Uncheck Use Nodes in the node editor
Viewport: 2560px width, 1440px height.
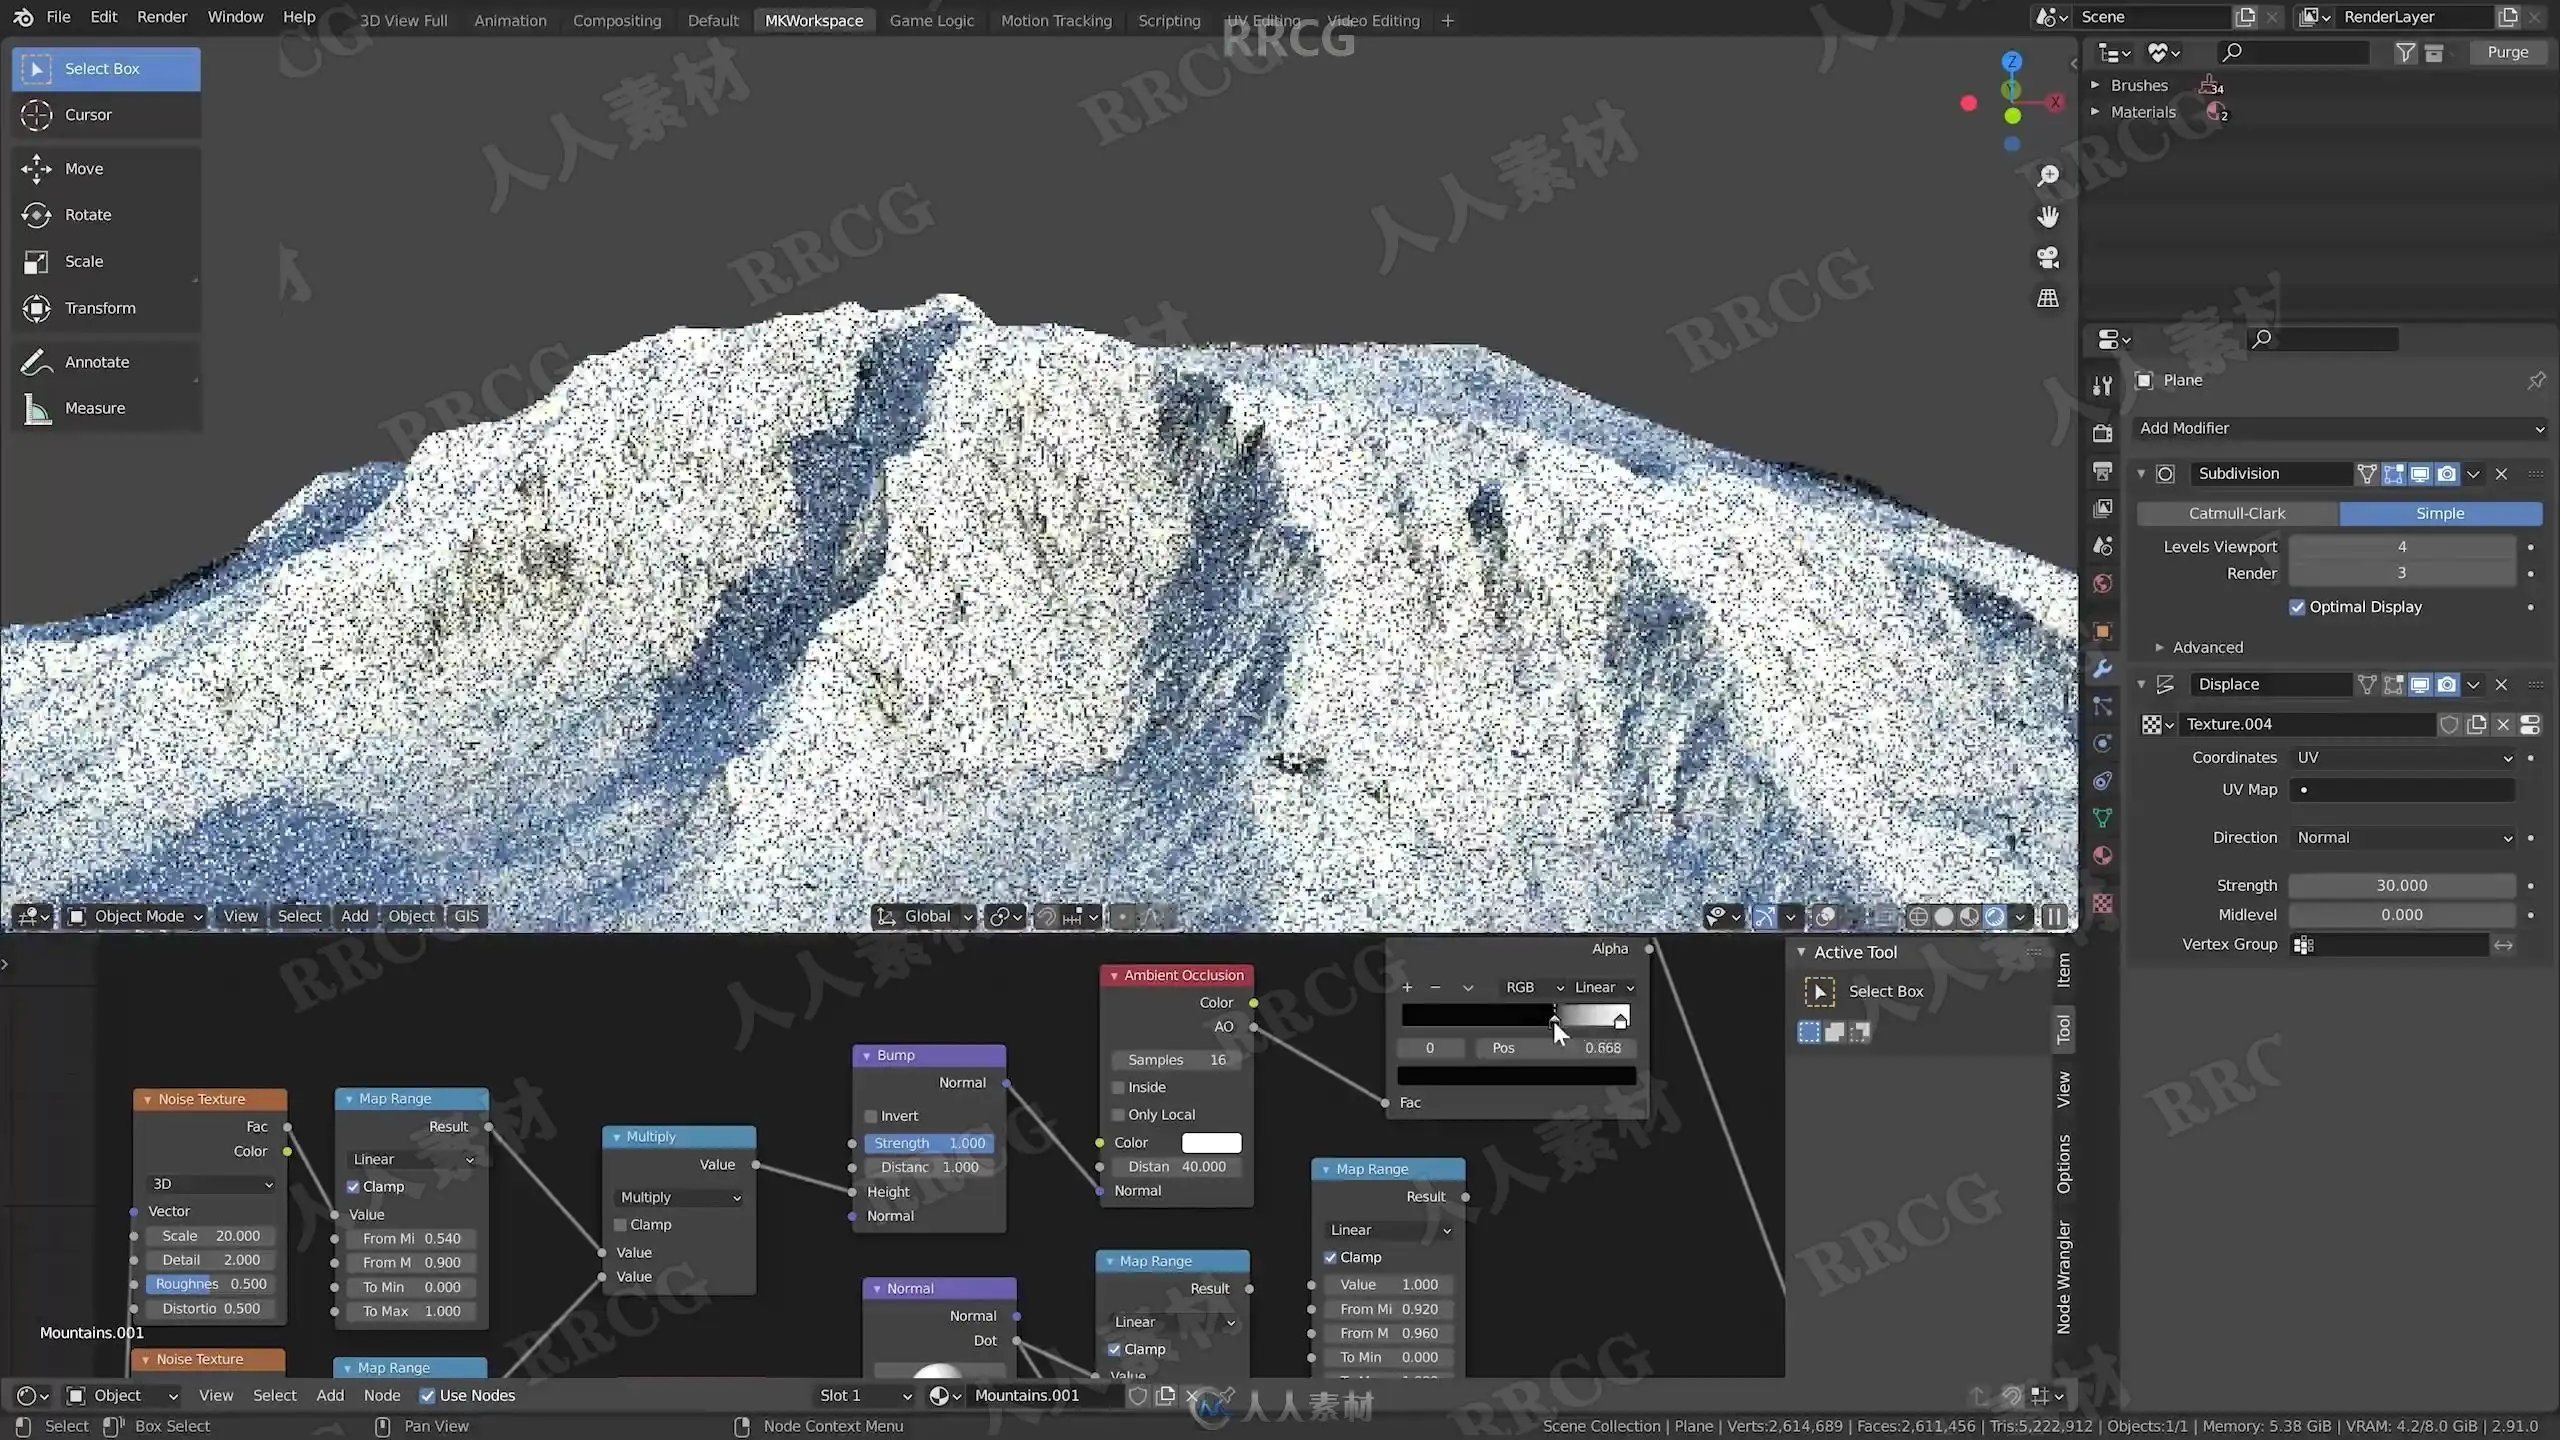click(427, 1396)
